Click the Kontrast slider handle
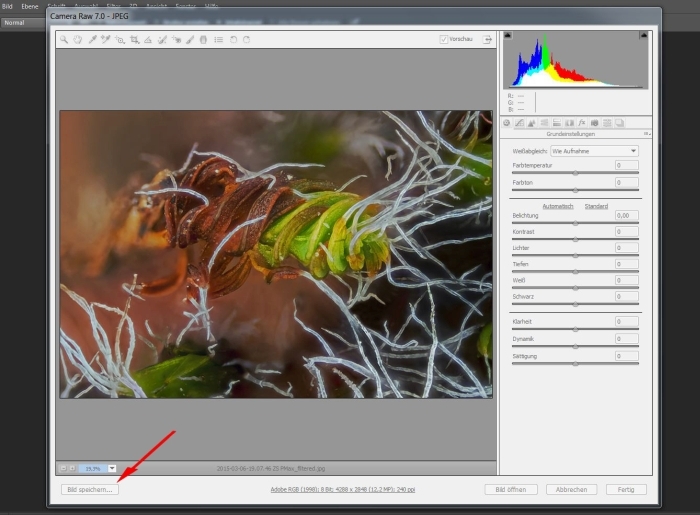This screenshot has width=700, height=515. point(575,239)
